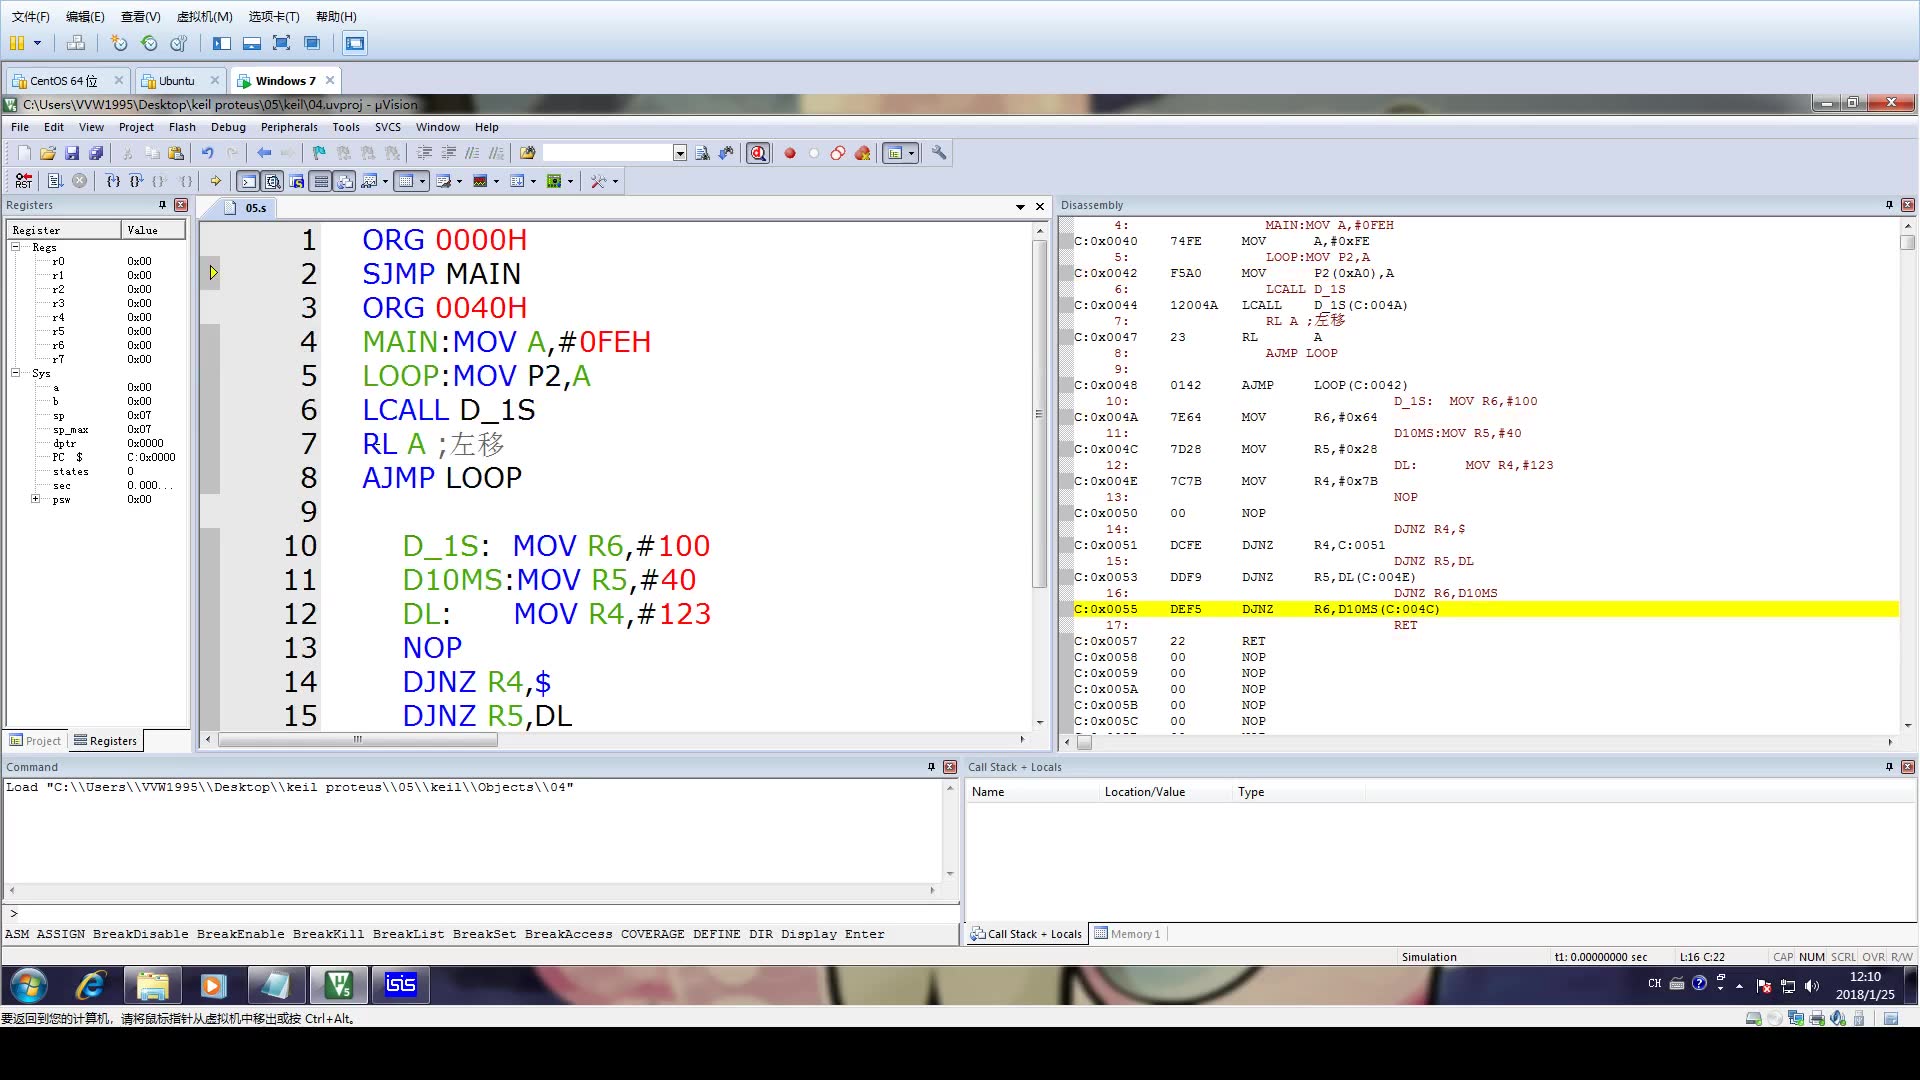Click the Run program icon
Image resolution: width=1920 pixels, height=1080 pixels.
[55, 181]
